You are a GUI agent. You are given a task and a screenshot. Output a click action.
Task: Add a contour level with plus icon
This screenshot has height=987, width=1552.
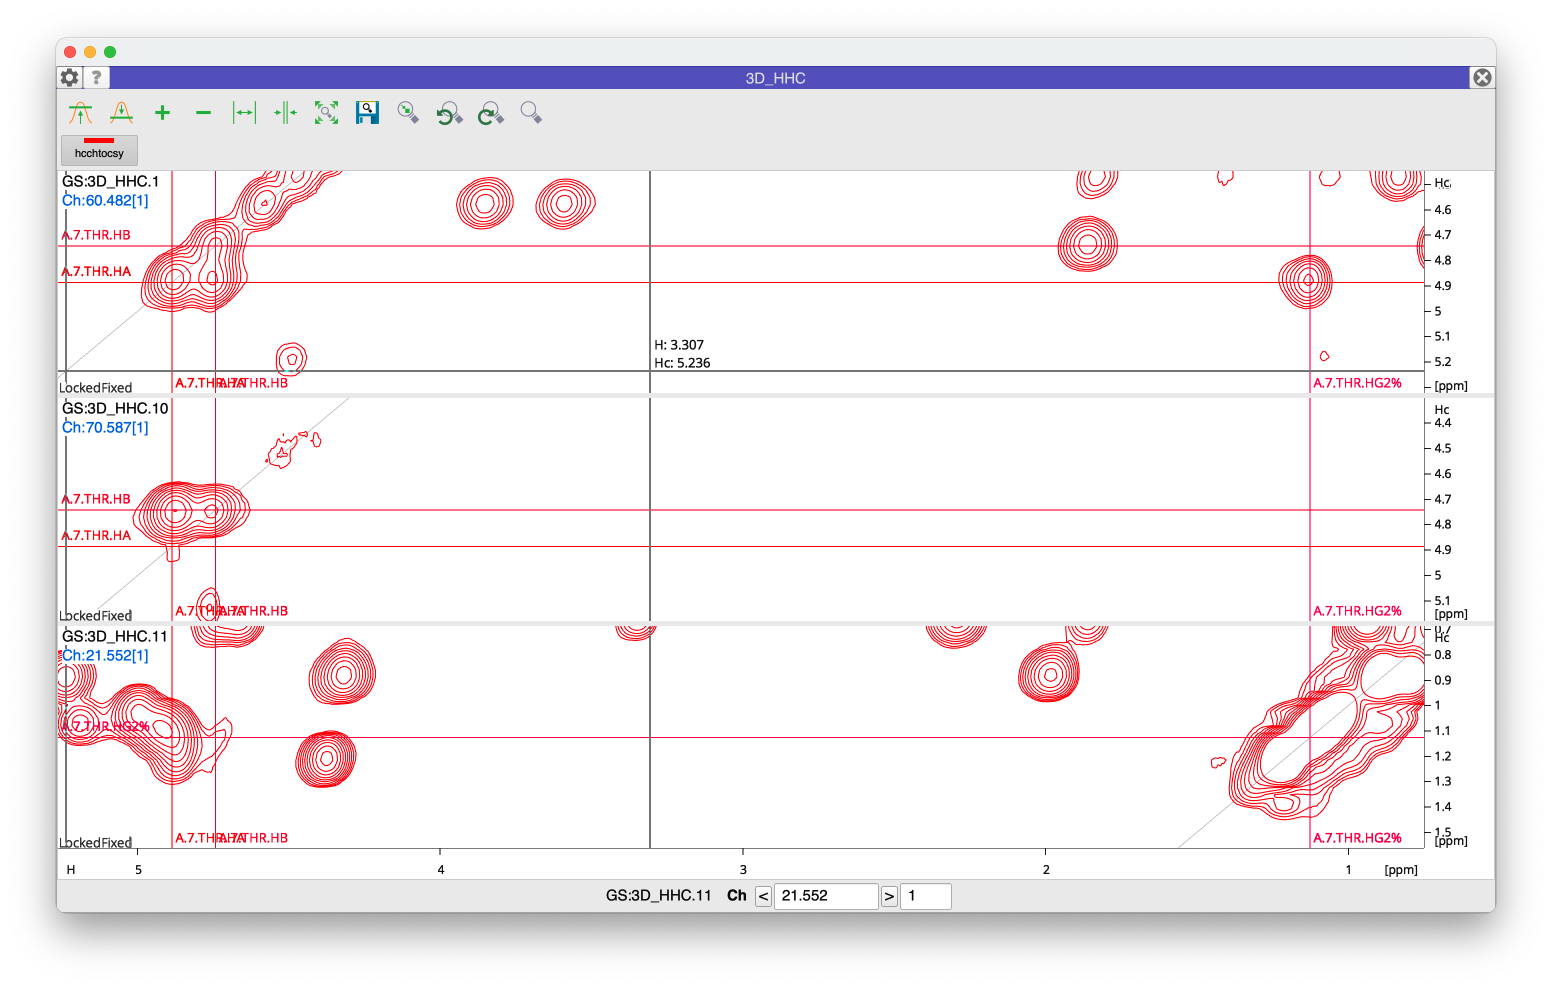coord(162,113)
